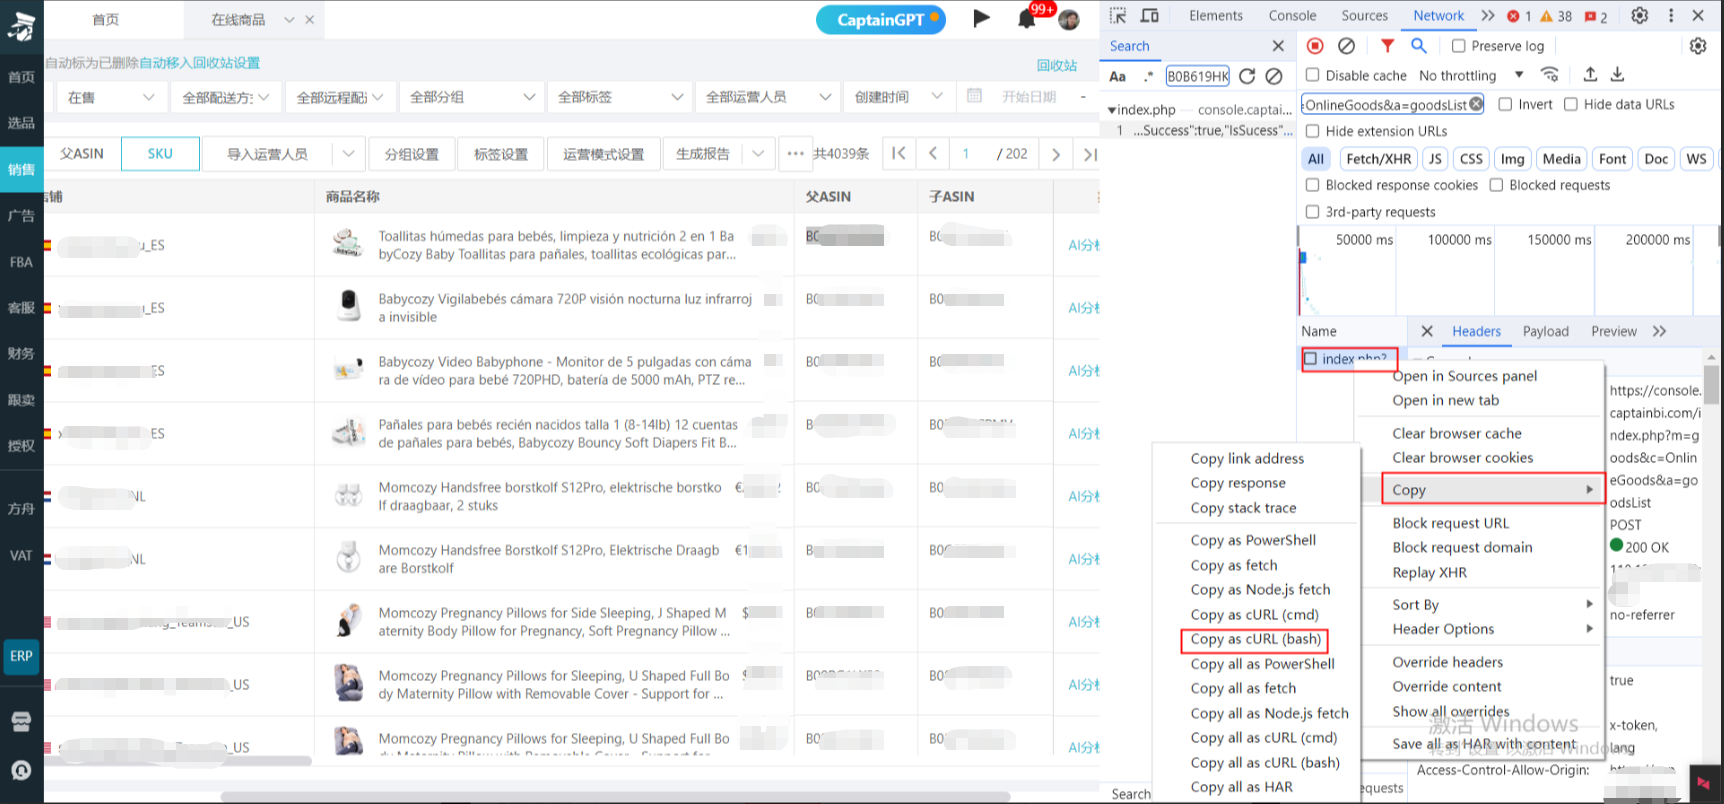Enable the Preserve log checkbox
Screen dimensions: 1724x804
click(x=1458, y=46)
